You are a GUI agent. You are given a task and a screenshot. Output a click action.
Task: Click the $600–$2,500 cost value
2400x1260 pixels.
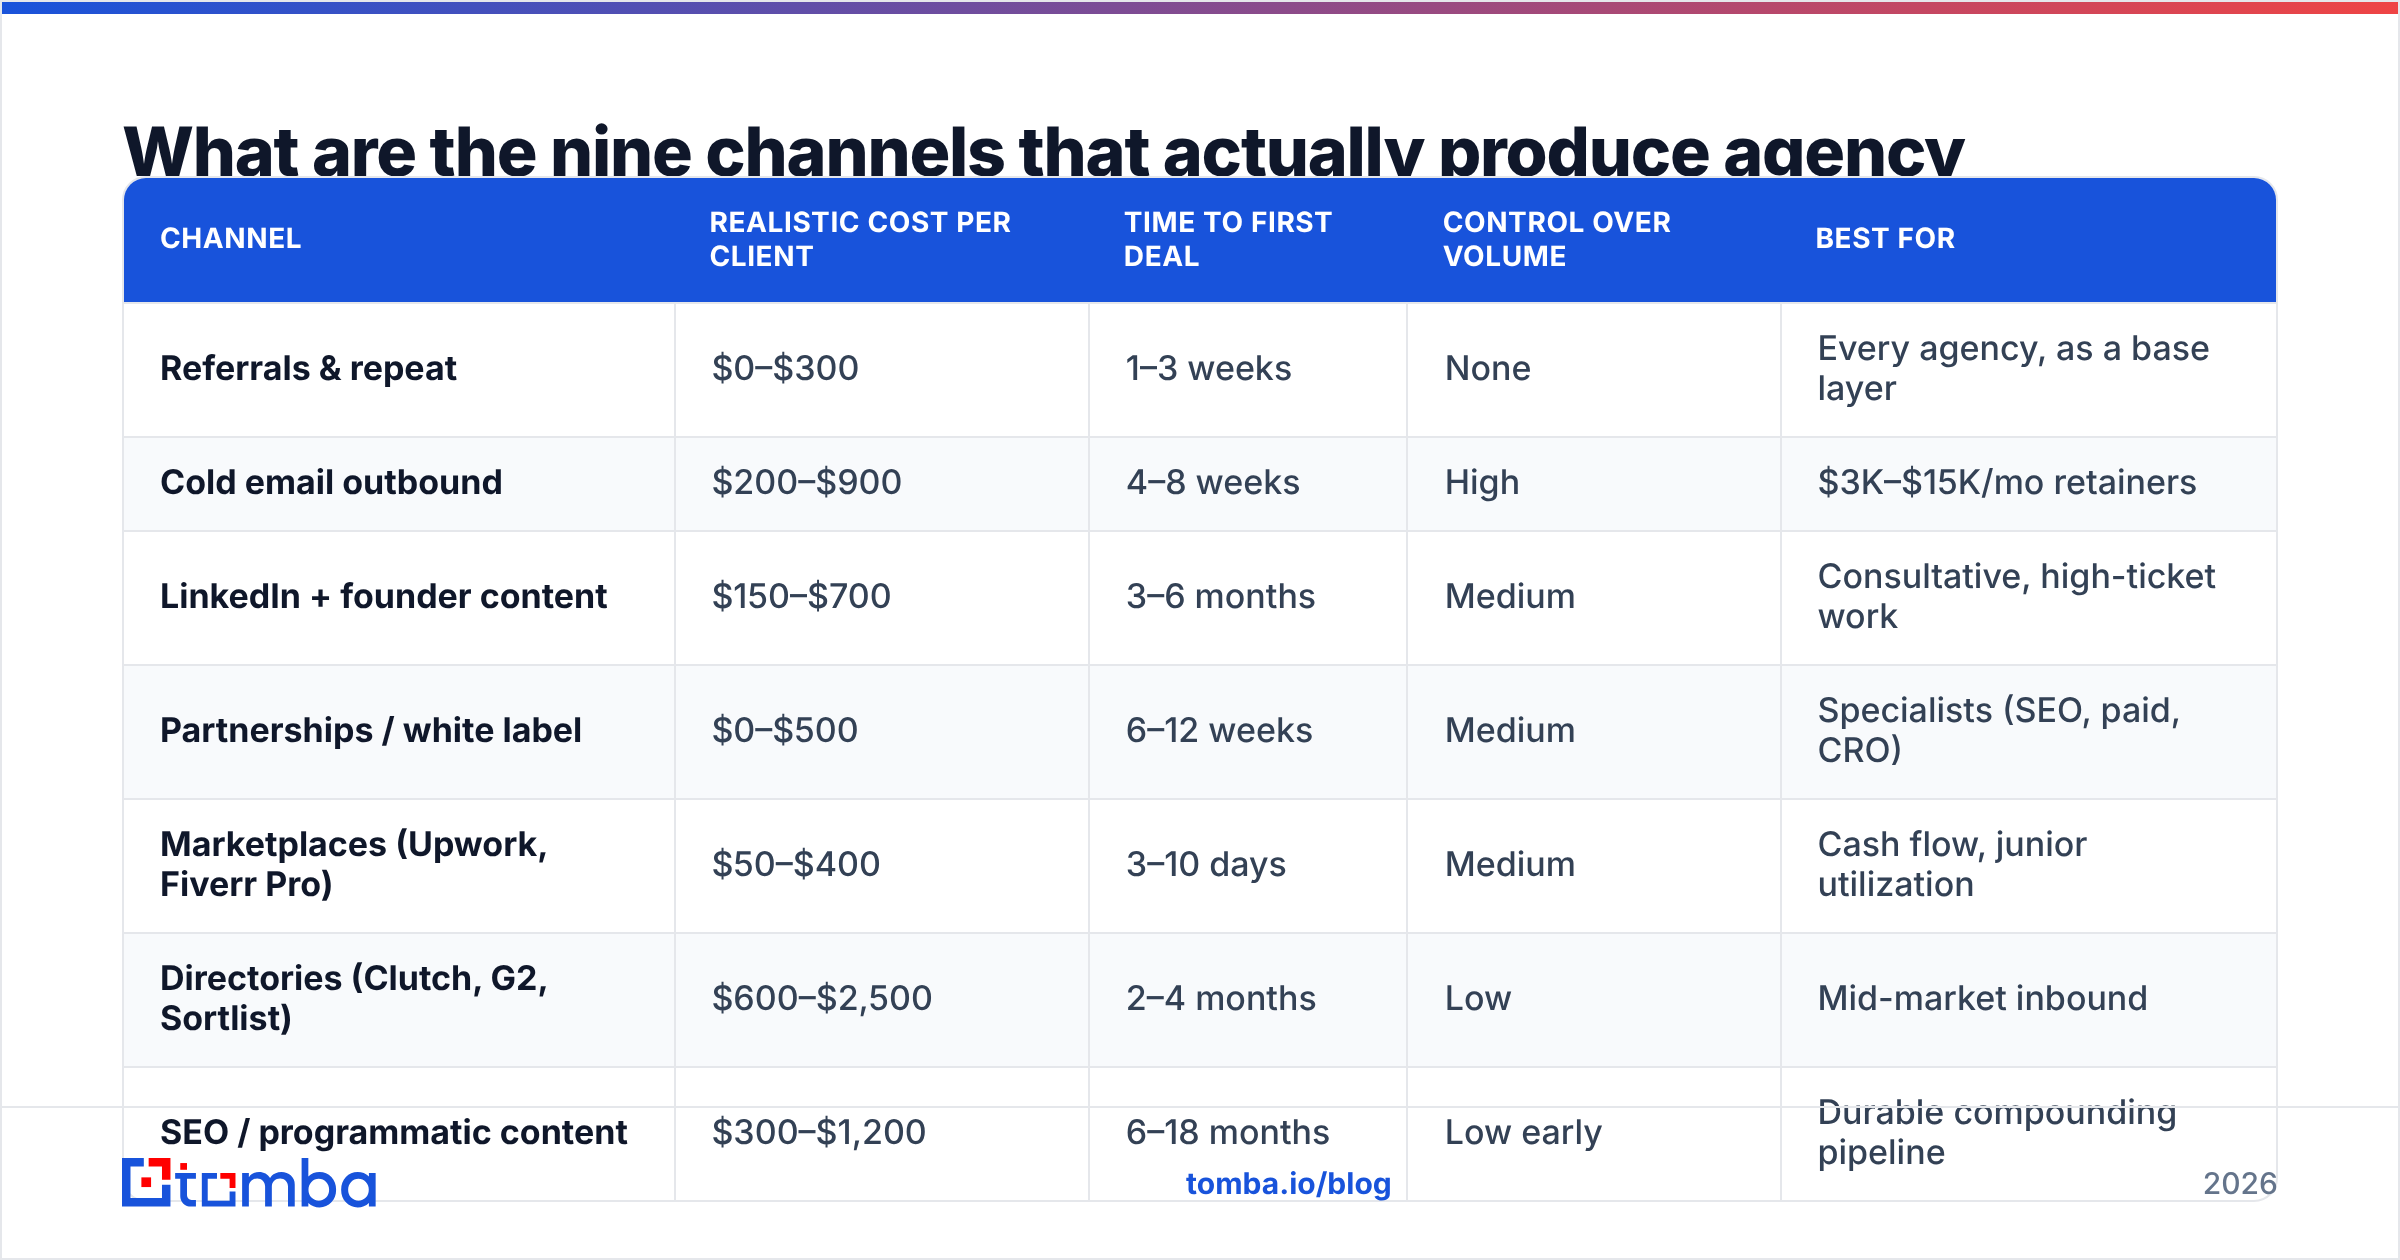click(822, 998)
